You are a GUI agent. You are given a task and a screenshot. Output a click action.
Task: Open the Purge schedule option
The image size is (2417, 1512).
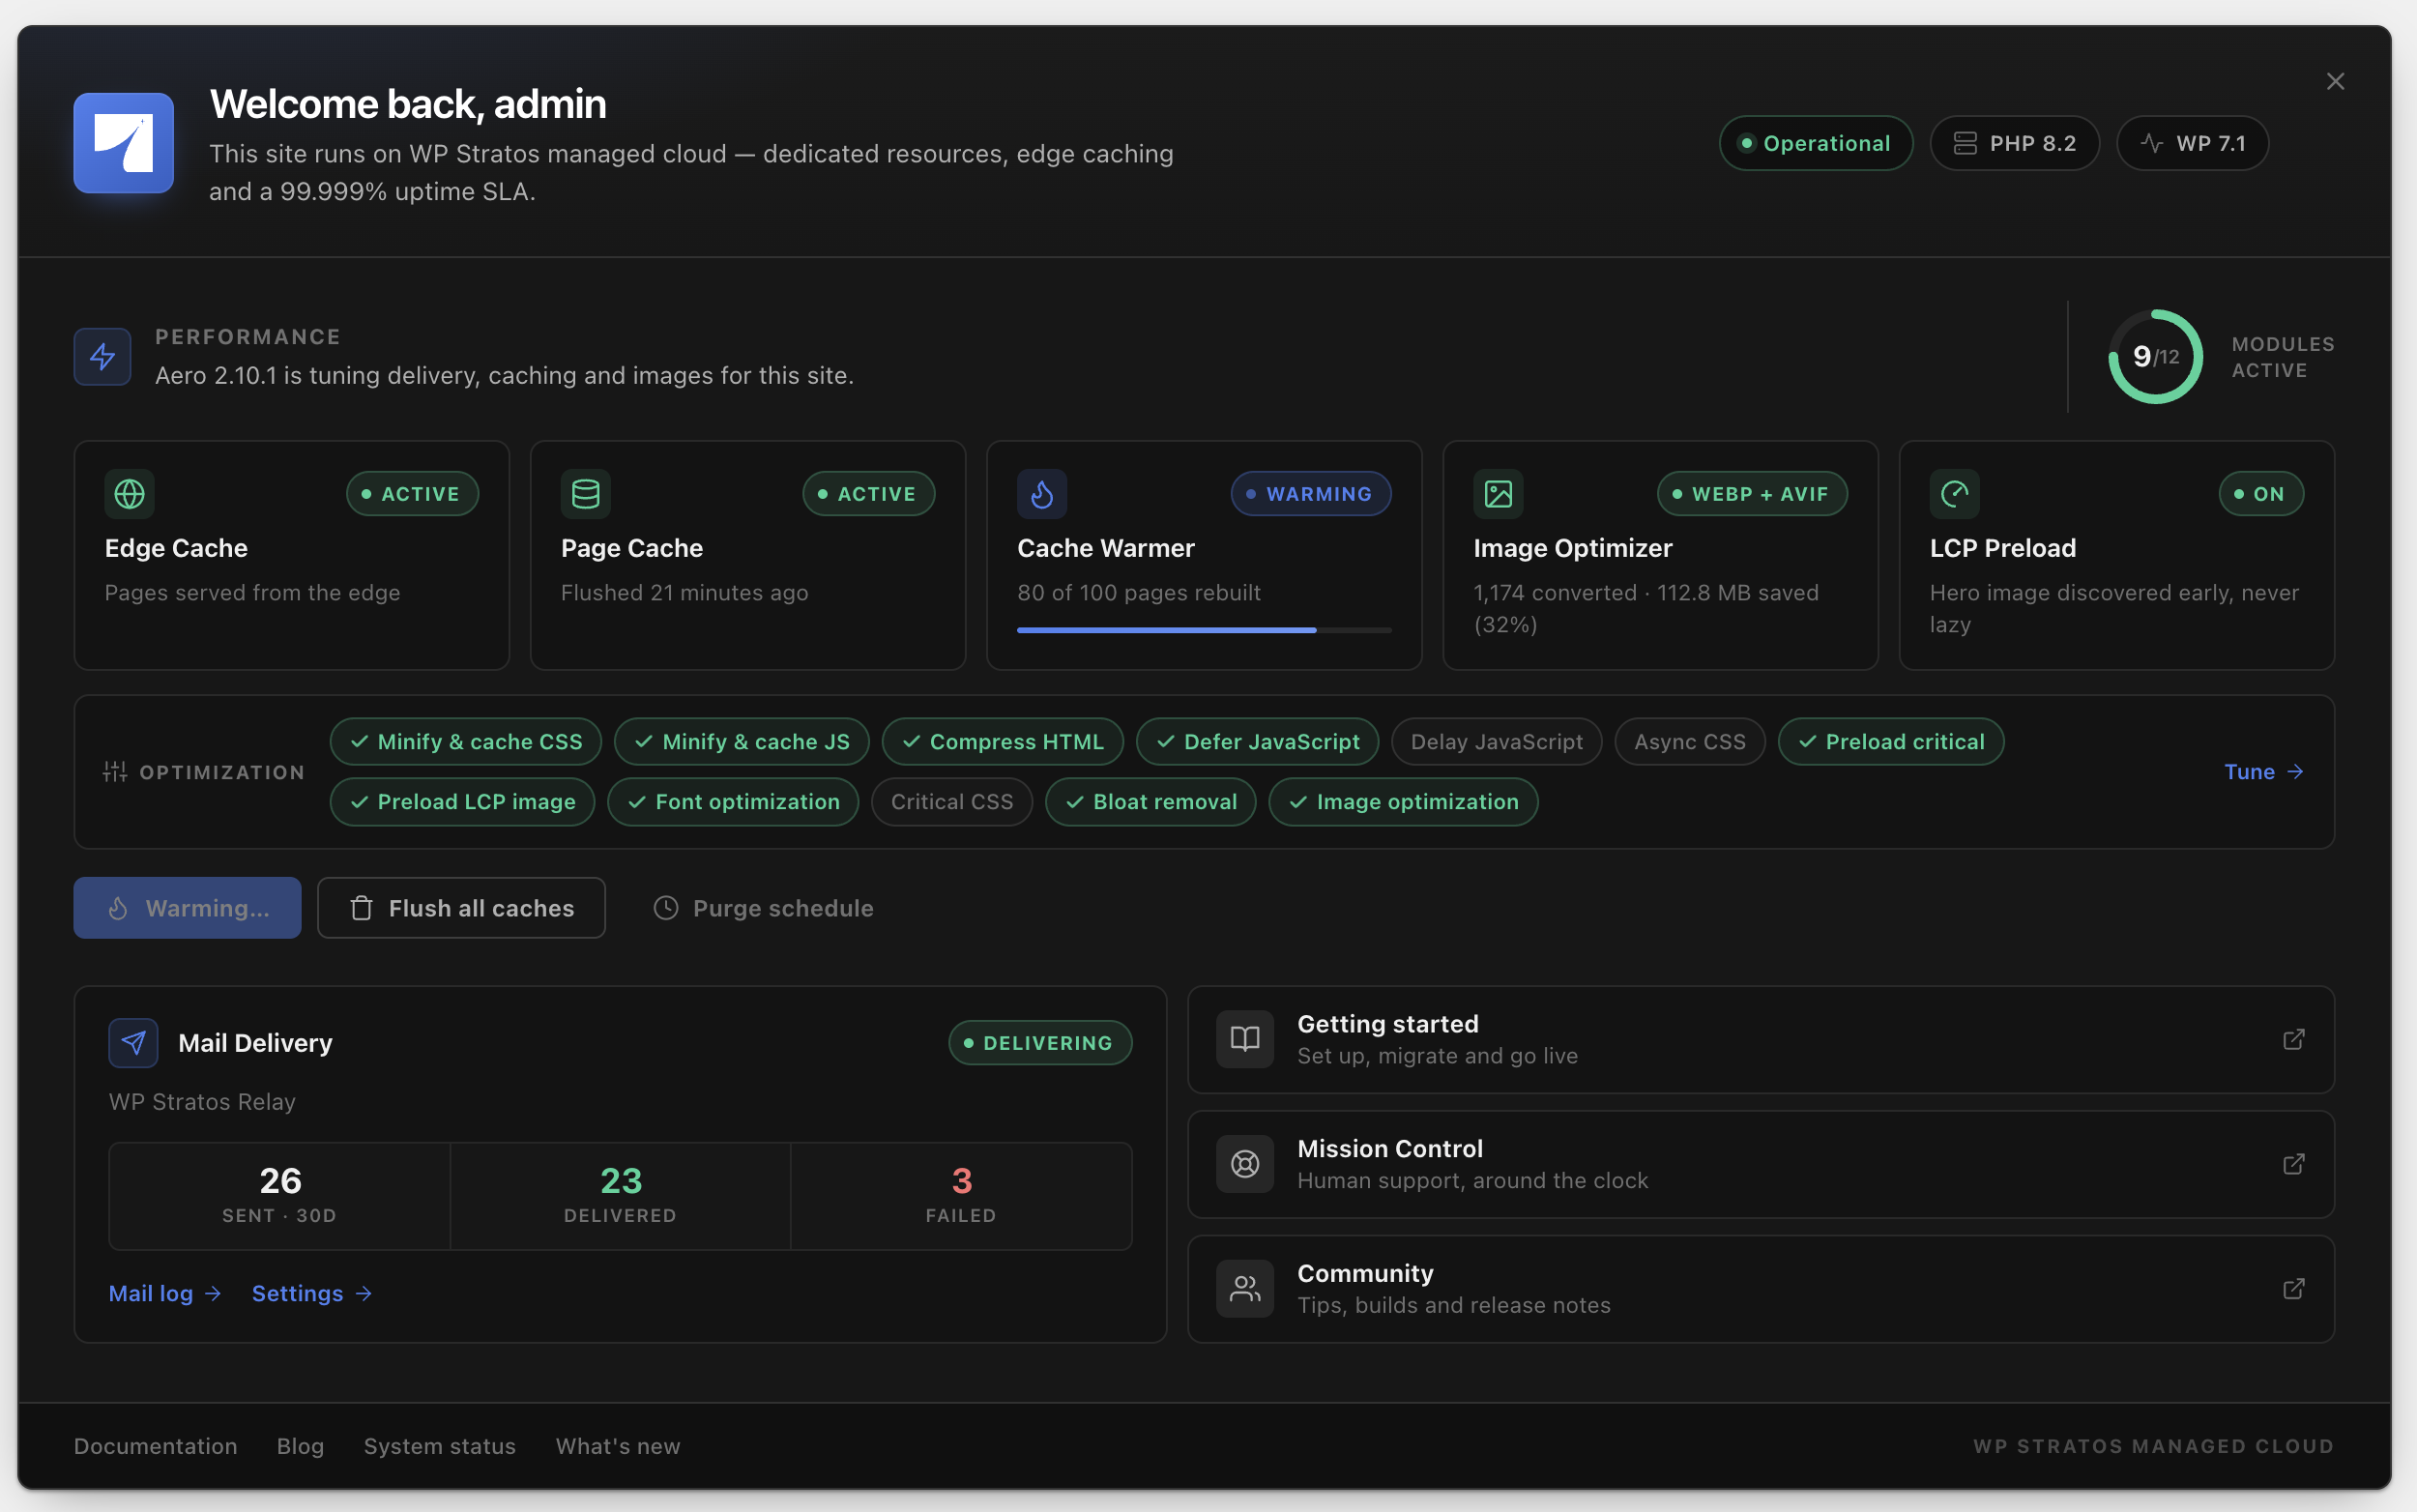point(763,908)
